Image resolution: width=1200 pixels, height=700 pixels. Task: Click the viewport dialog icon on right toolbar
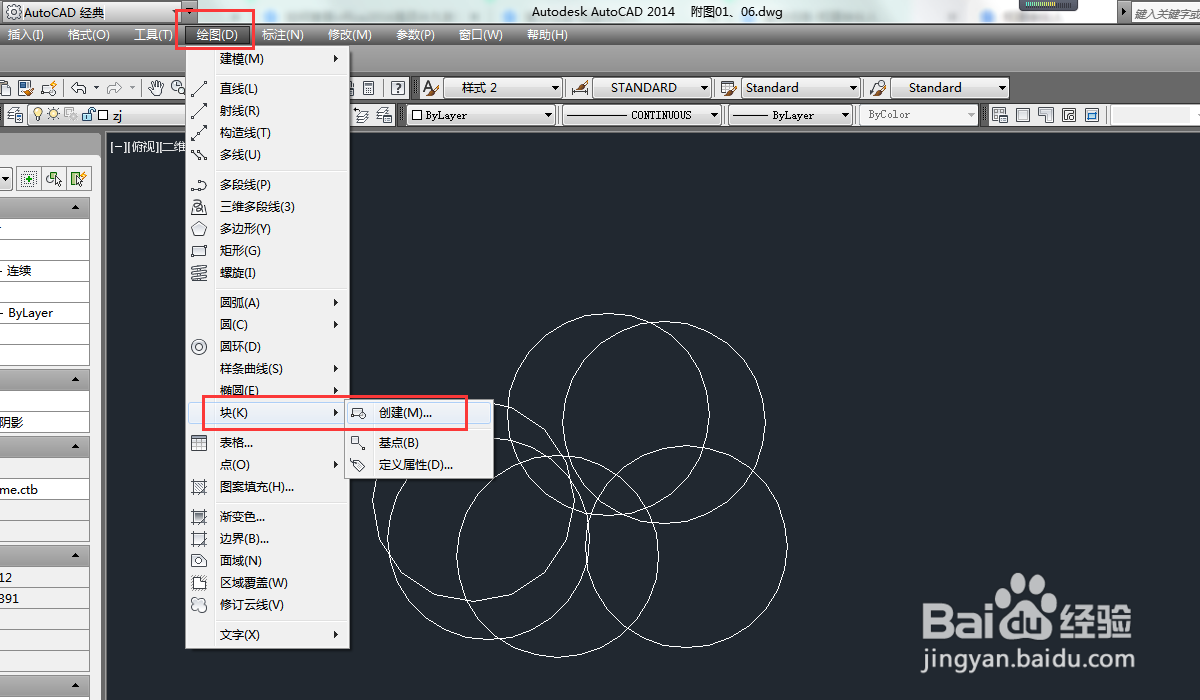[999, 115]
